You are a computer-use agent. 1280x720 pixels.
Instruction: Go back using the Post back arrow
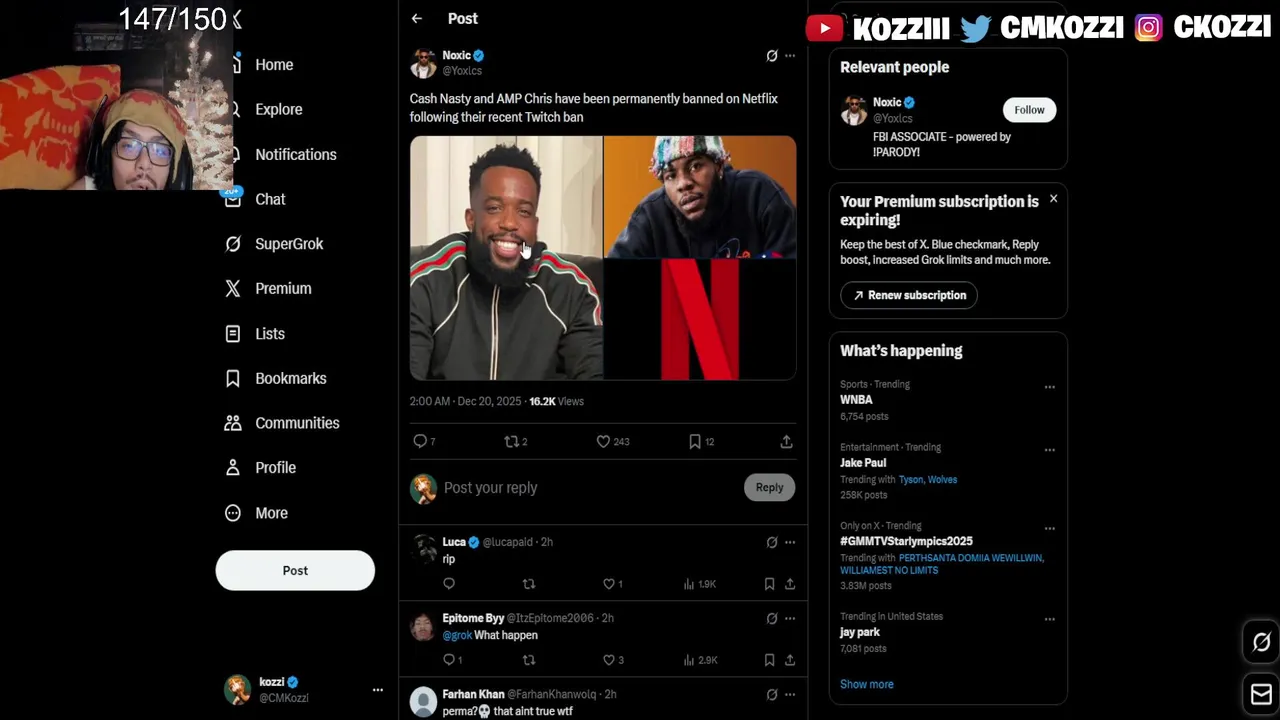pyautogui.click(x=417, y=18)
